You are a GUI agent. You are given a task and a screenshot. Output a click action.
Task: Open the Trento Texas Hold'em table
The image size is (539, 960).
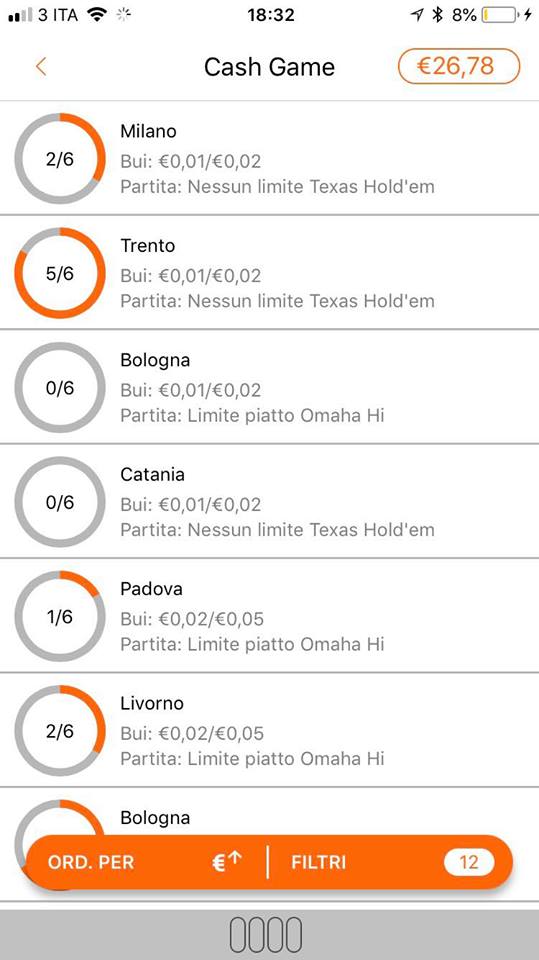tap(270, 272)
